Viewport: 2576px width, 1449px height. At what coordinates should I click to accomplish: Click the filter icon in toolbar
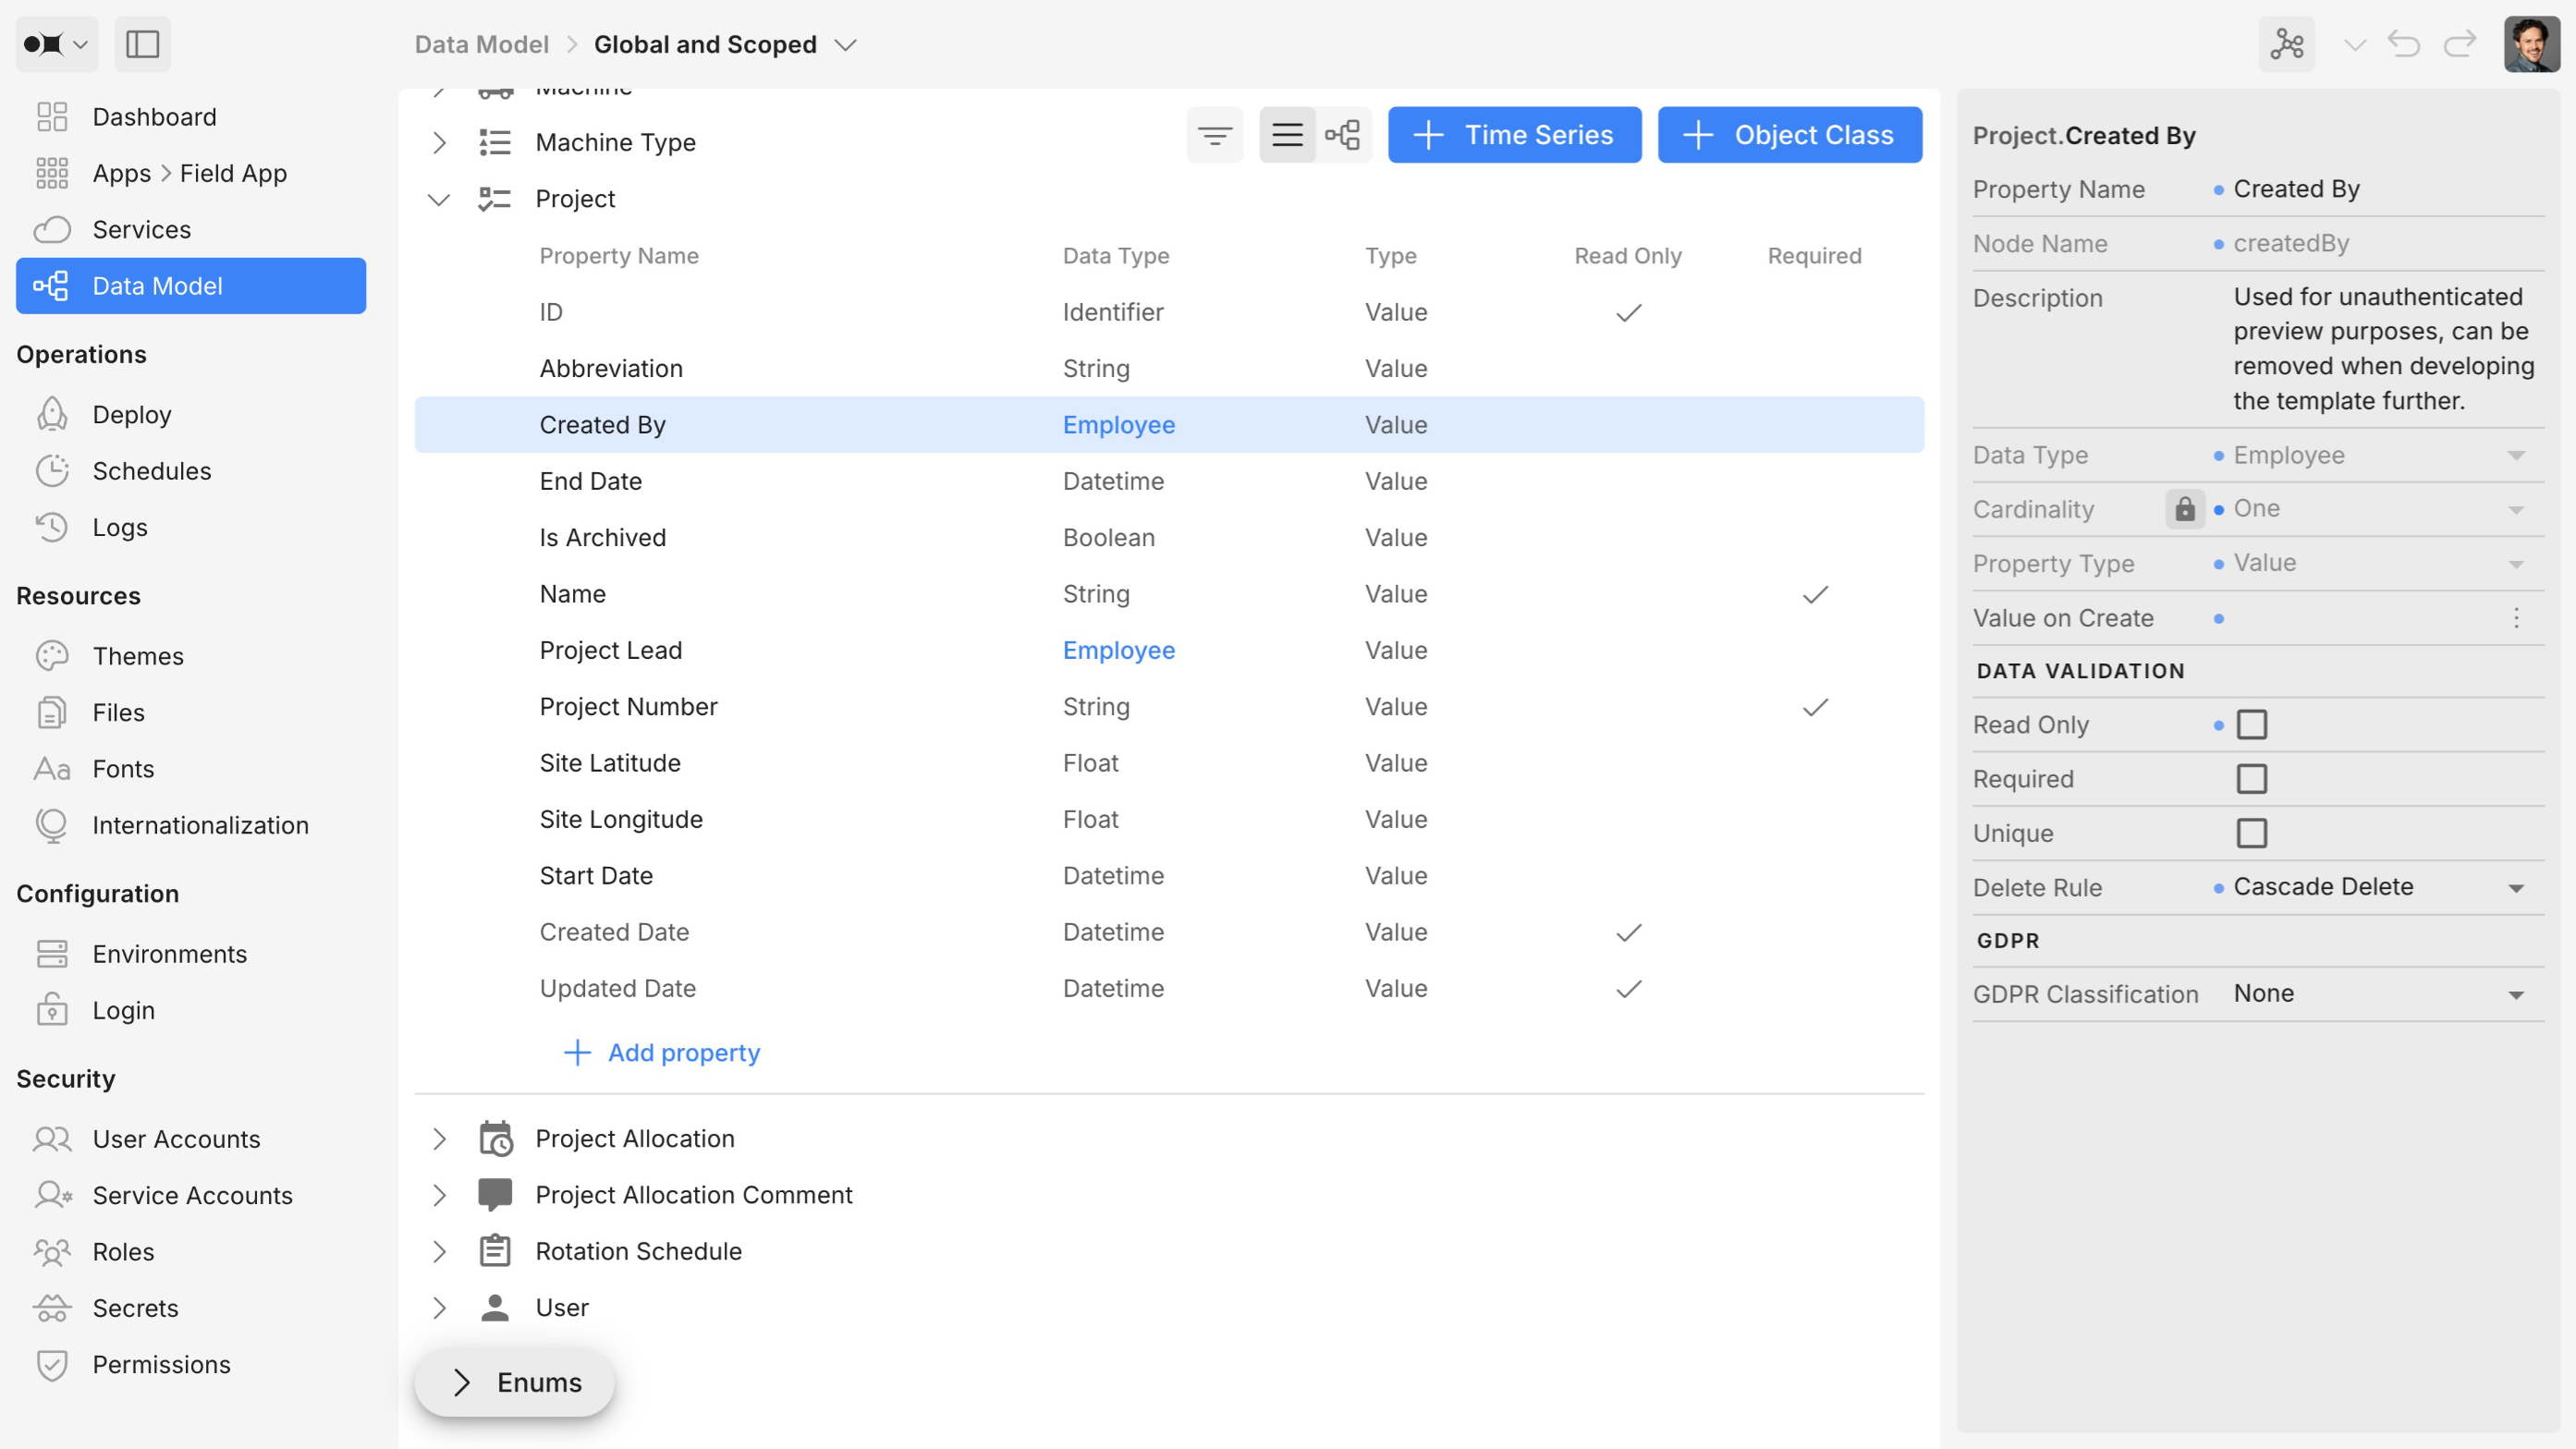coord(1214,135)
